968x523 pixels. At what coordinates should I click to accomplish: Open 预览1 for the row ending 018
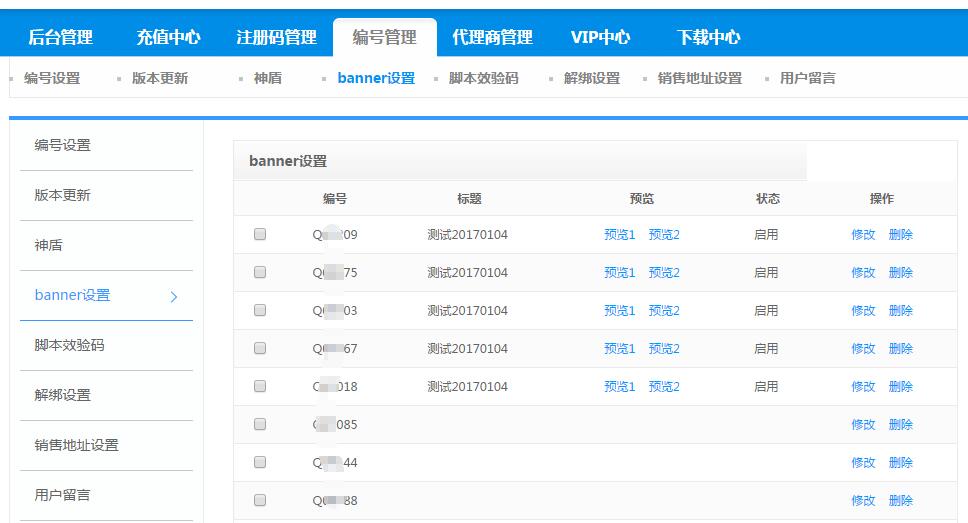click(x=619, y=387)
